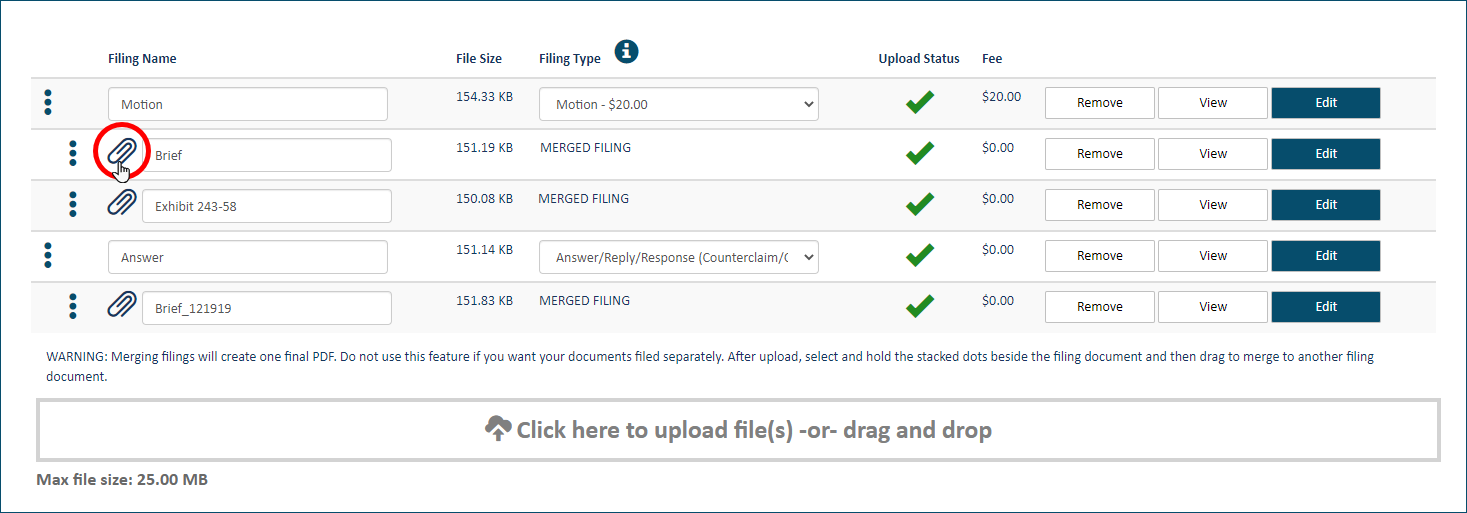Viewport: 1467px width, 513px height.
Task: Open the Filing Type info icon
Action: [627, 52]
